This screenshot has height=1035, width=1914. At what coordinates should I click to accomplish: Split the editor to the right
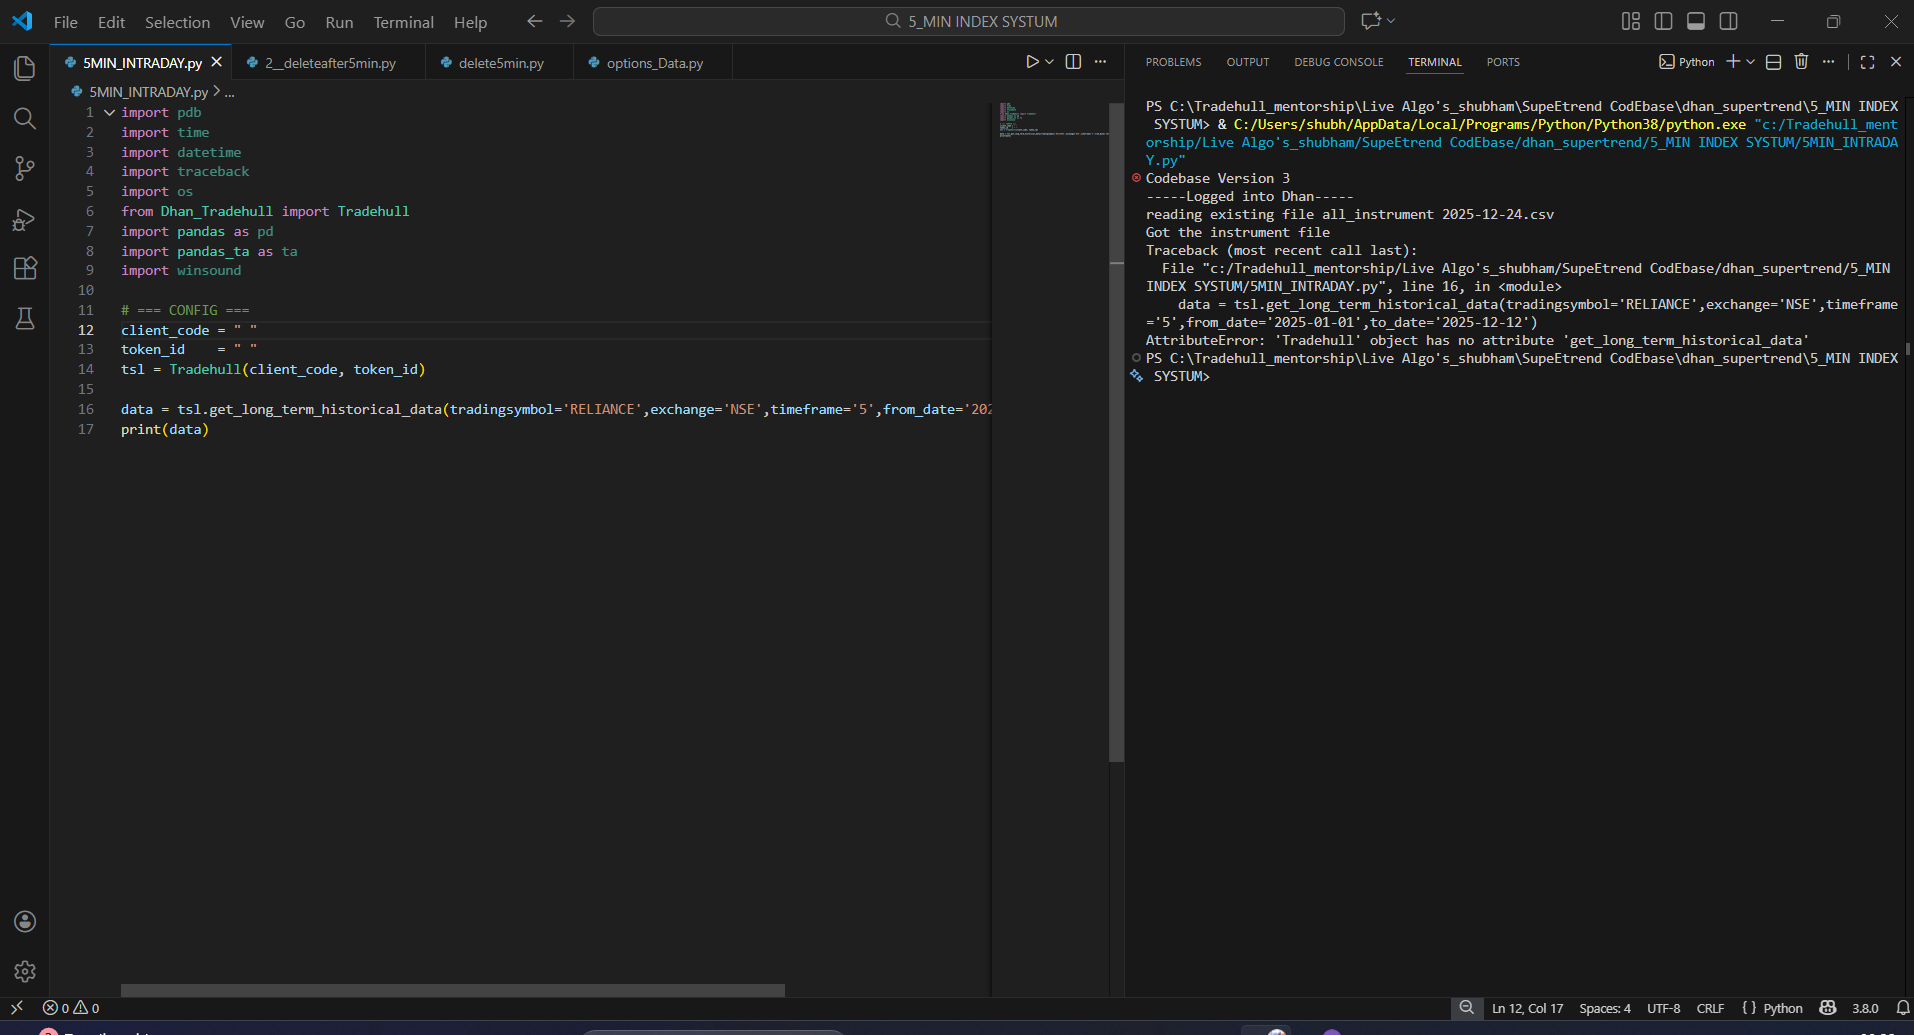coord(1073,62)
